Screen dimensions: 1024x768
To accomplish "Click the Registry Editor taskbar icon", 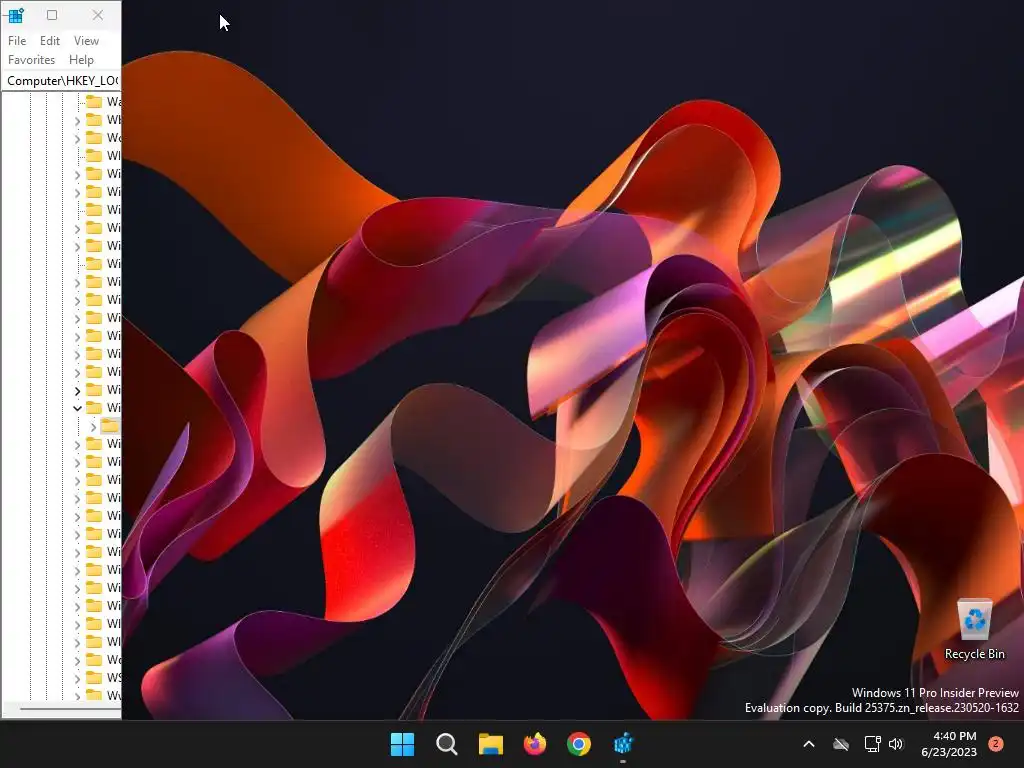I will pyautogui.click(x=623, y=744).
